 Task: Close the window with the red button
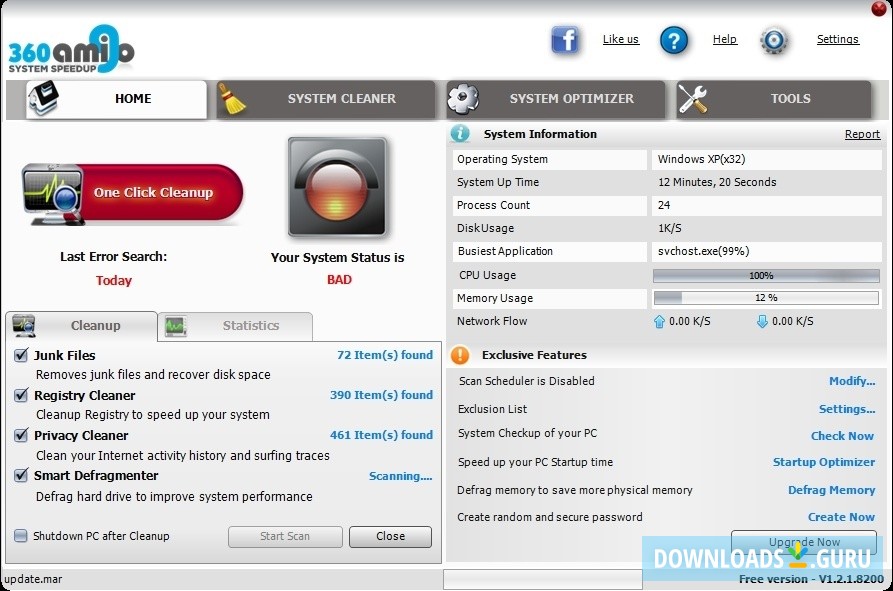point(880,8)
